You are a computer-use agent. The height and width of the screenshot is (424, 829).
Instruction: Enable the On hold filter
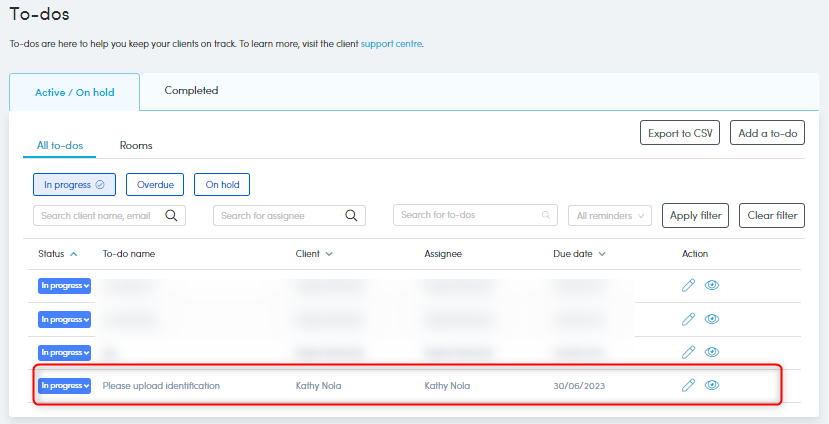[222, 185]
